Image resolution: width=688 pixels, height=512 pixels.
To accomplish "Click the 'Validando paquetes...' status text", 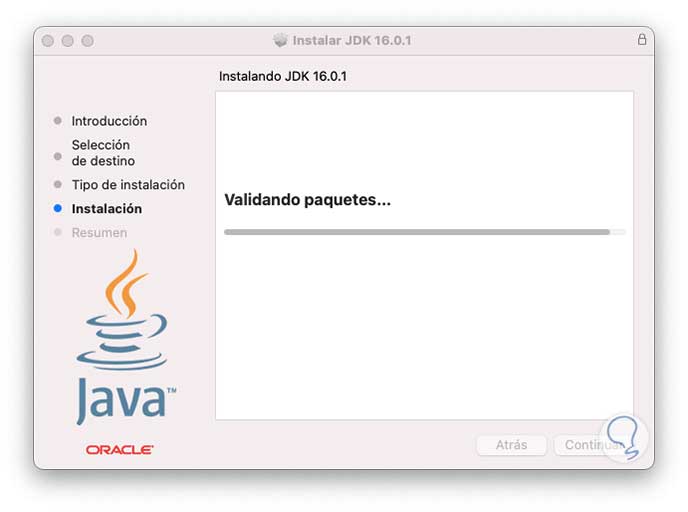I will (308, 200).
